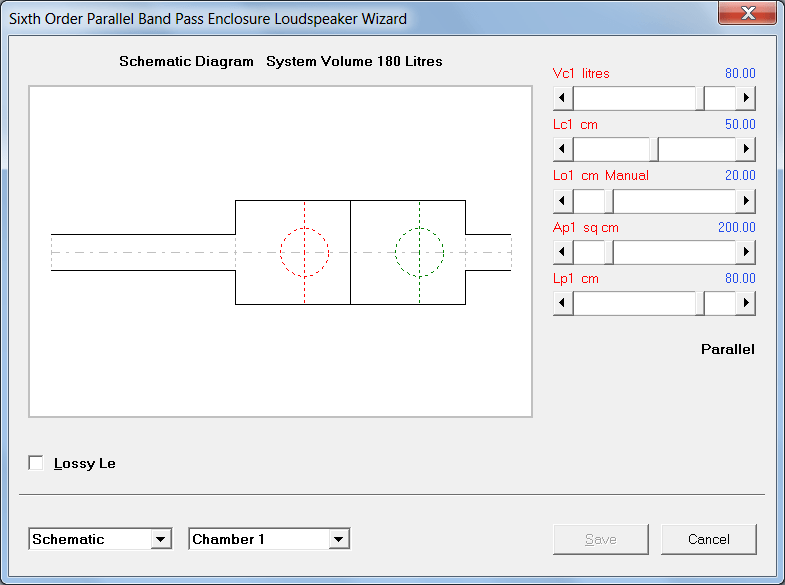Decrease Lo1 cm using left arrow

563,201
